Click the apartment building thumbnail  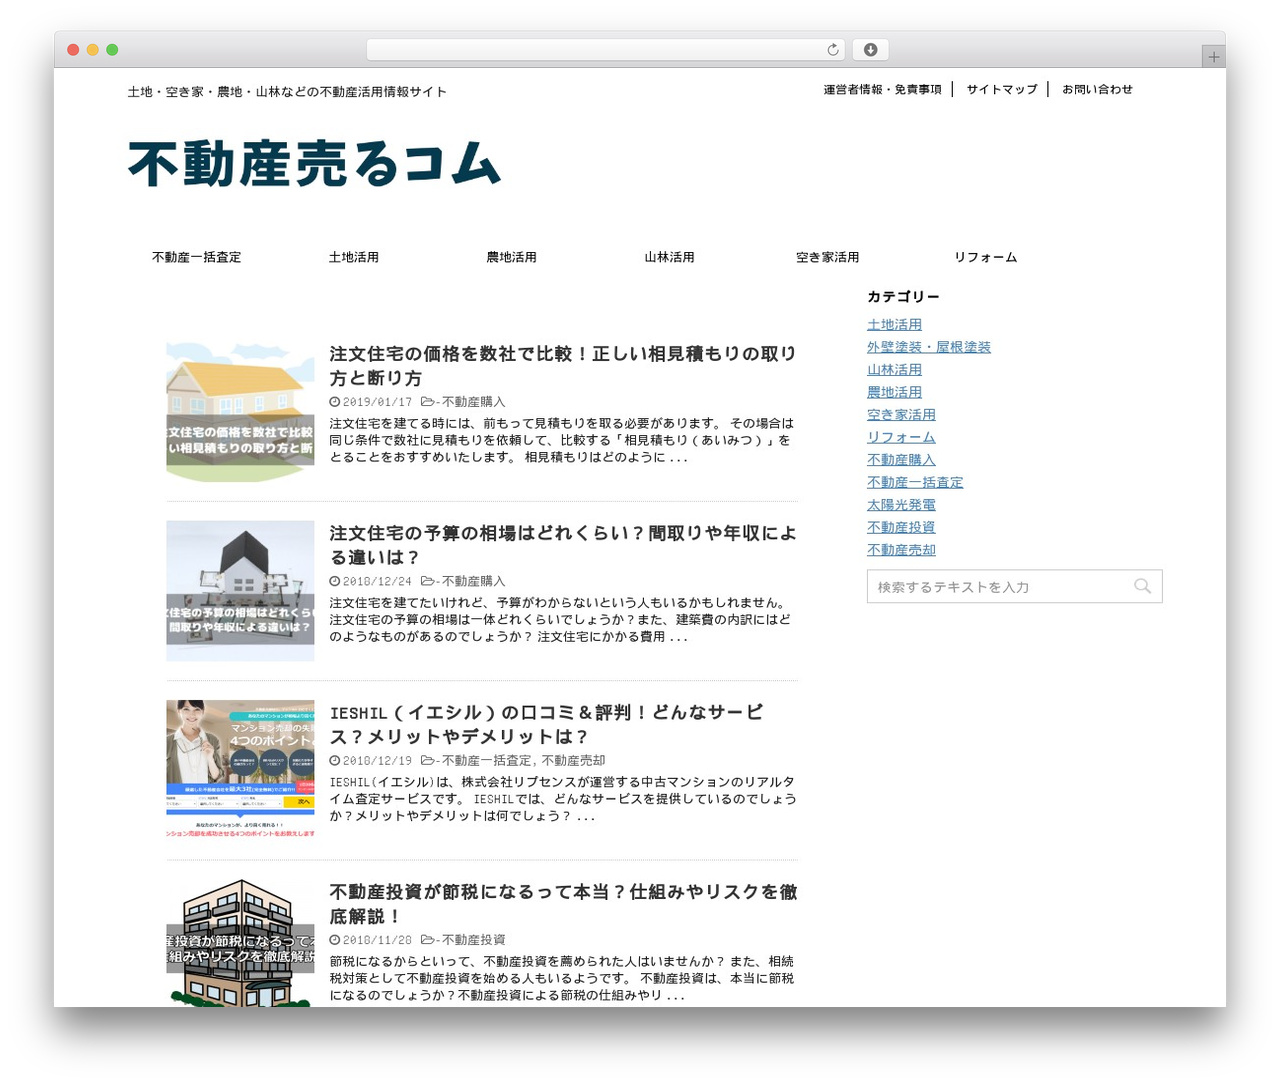(x=240, y=943)
